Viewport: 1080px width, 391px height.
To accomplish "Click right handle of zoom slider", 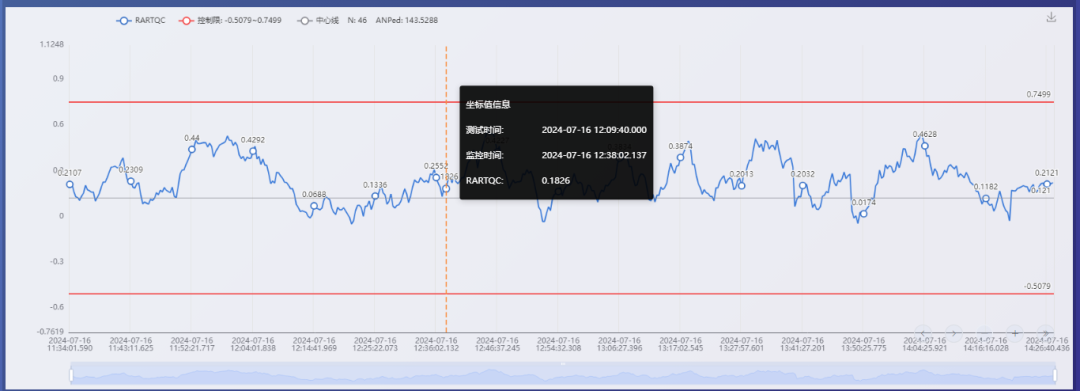I will pos(1055,375).
